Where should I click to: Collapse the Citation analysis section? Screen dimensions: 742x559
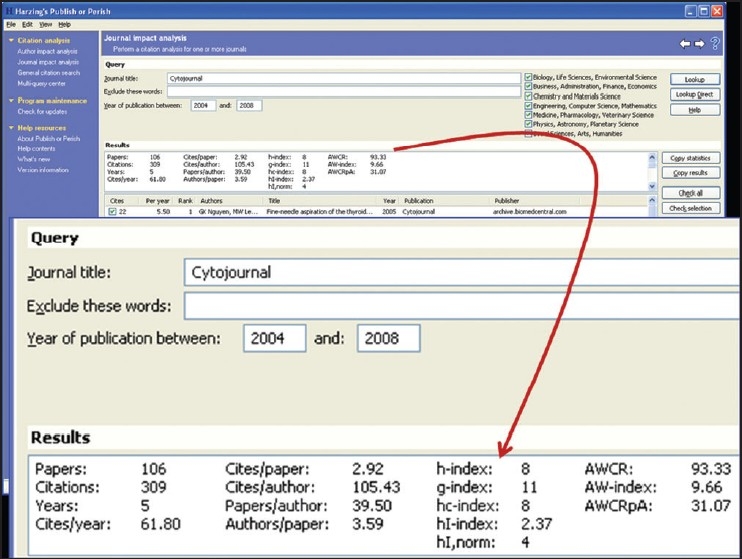[11, 41]
